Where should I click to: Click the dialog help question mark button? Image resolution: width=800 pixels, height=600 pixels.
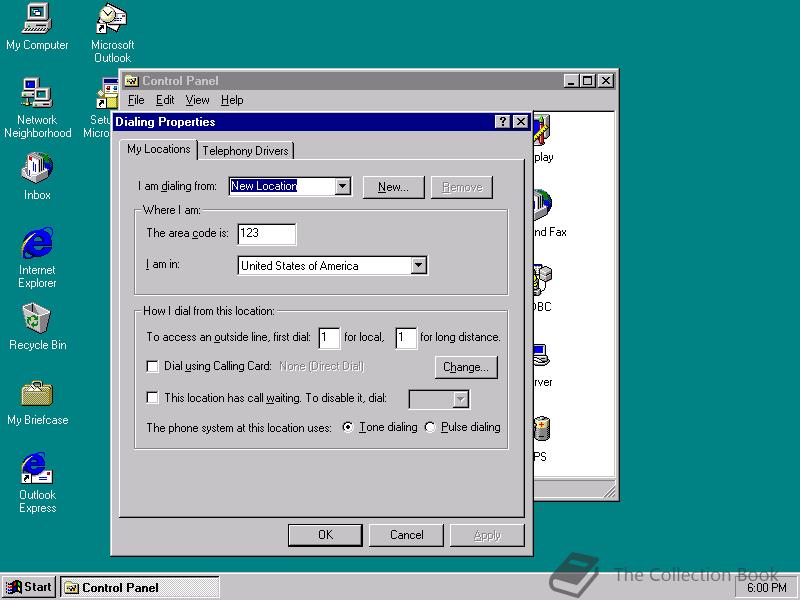click(x=503, y=121)
